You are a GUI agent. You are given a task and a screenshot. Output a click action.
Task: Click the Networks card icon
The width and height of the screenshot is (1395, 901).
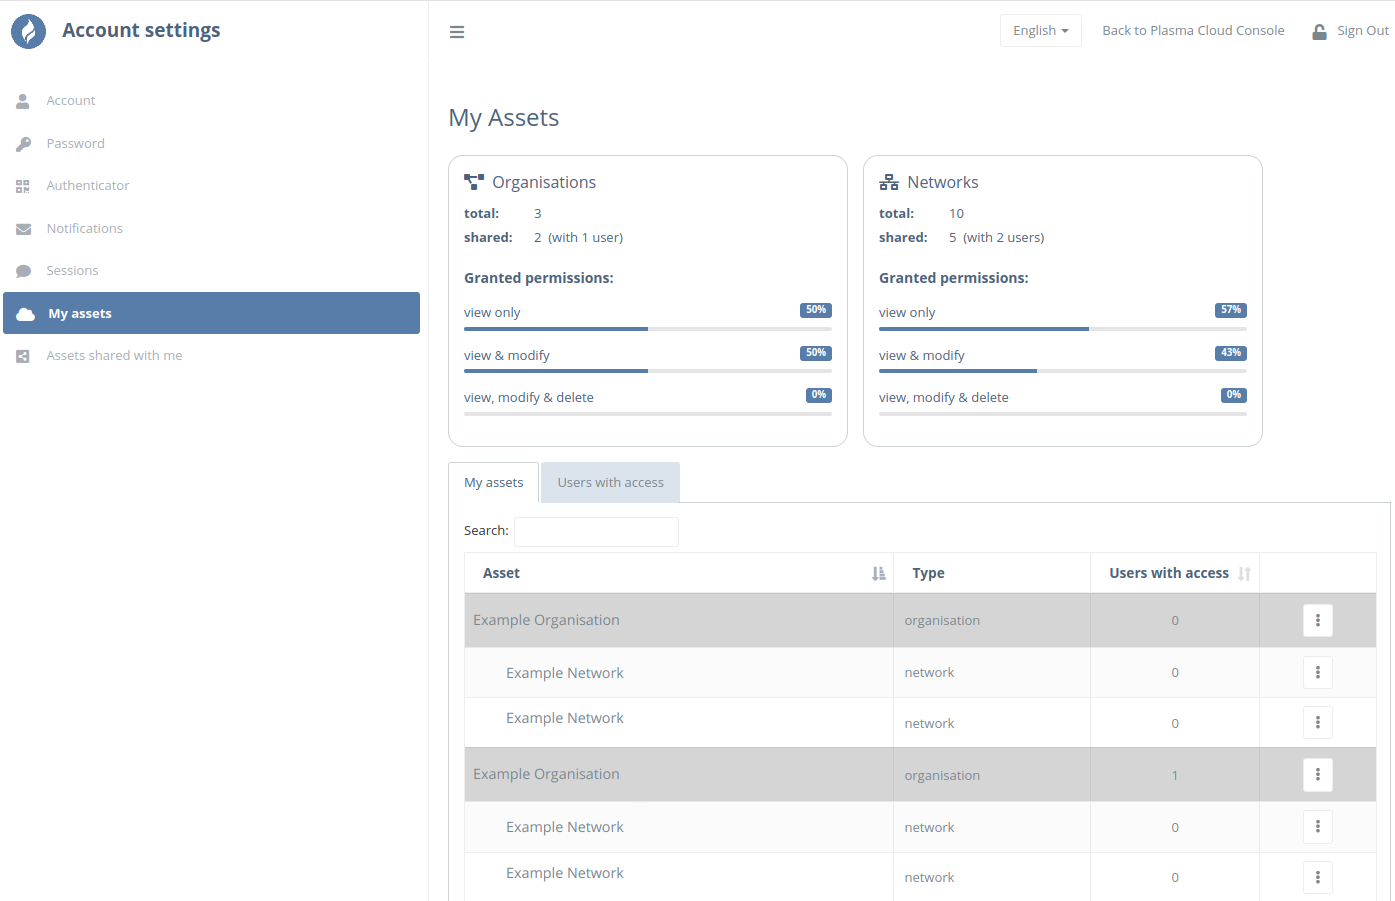[889, 182]
